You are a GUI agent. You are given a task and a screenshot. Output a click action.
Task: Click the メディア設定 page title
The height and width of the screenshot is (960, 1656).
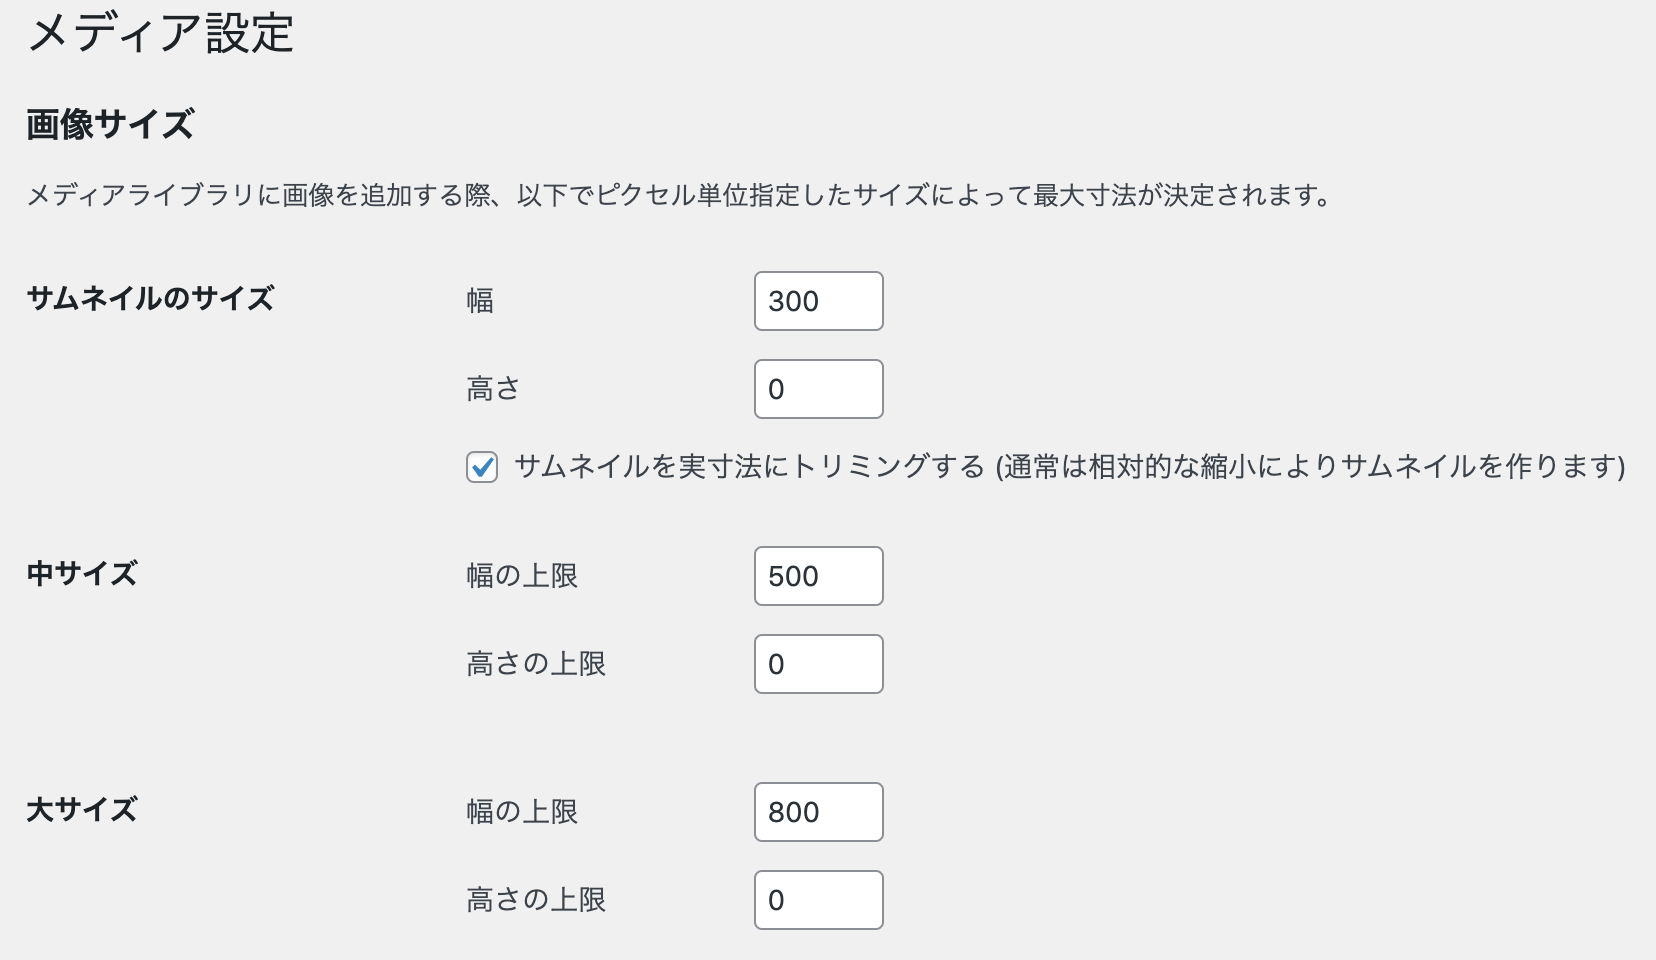coord(160,34)
